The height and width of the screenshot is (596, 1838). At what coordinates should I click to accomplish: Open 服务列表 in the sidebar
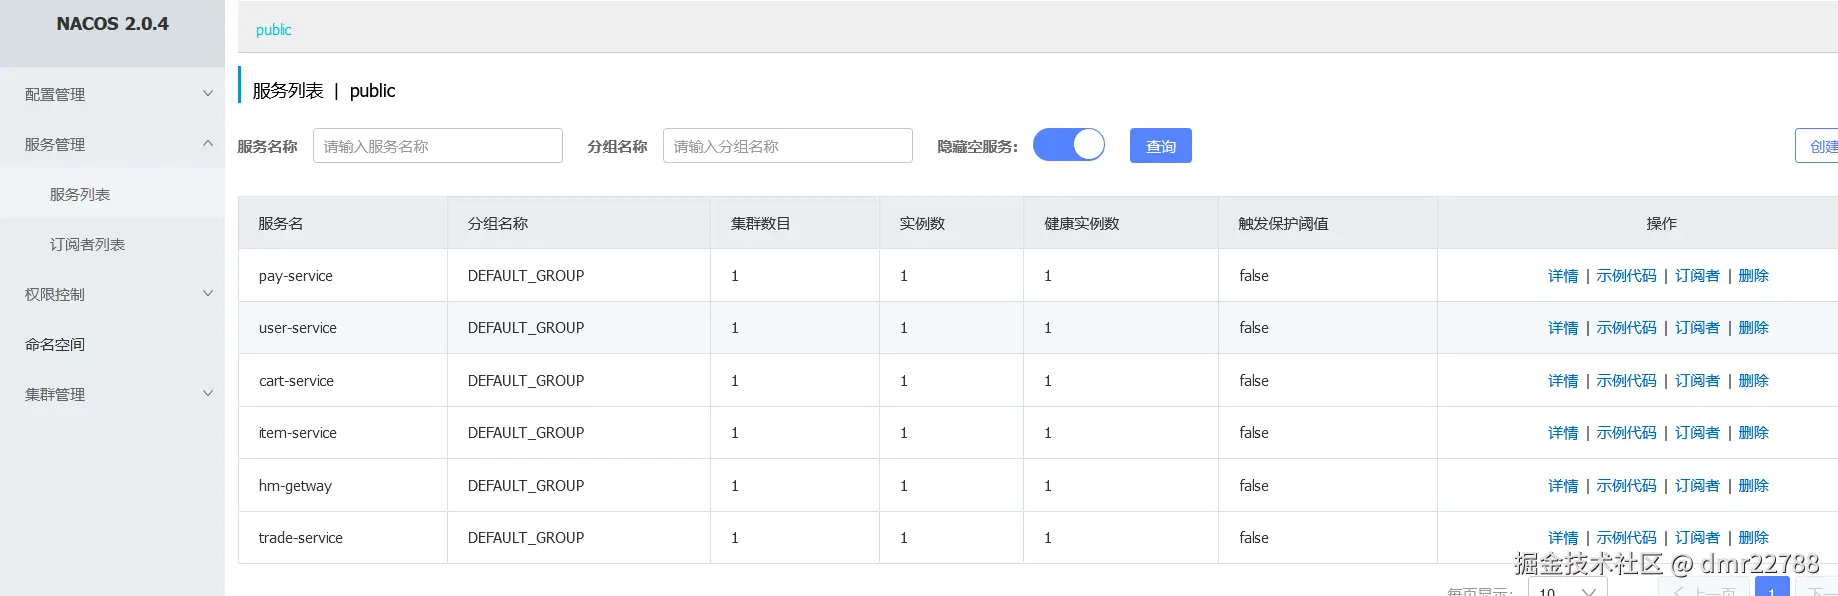click(80, 194)
